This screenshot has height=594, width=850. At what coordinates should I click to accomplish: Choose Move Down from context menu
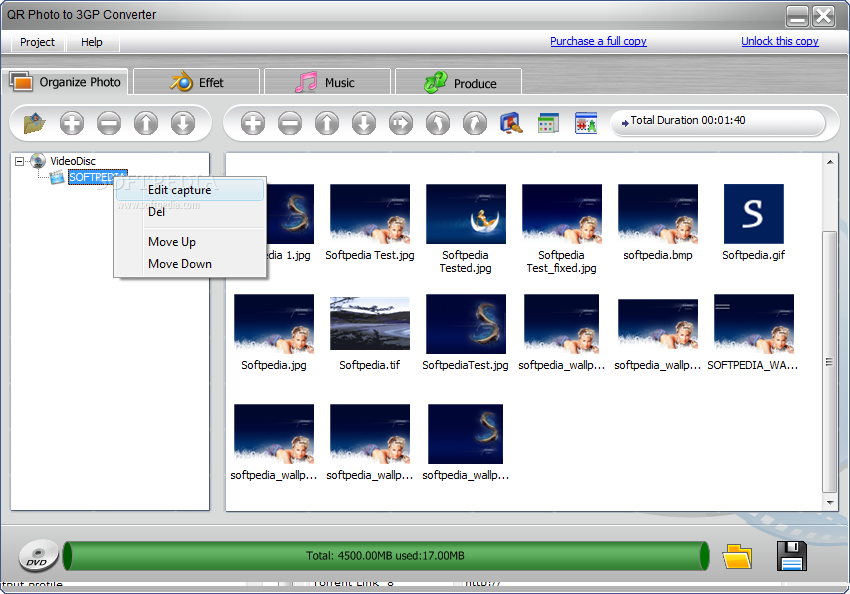[x=190, y=264]
